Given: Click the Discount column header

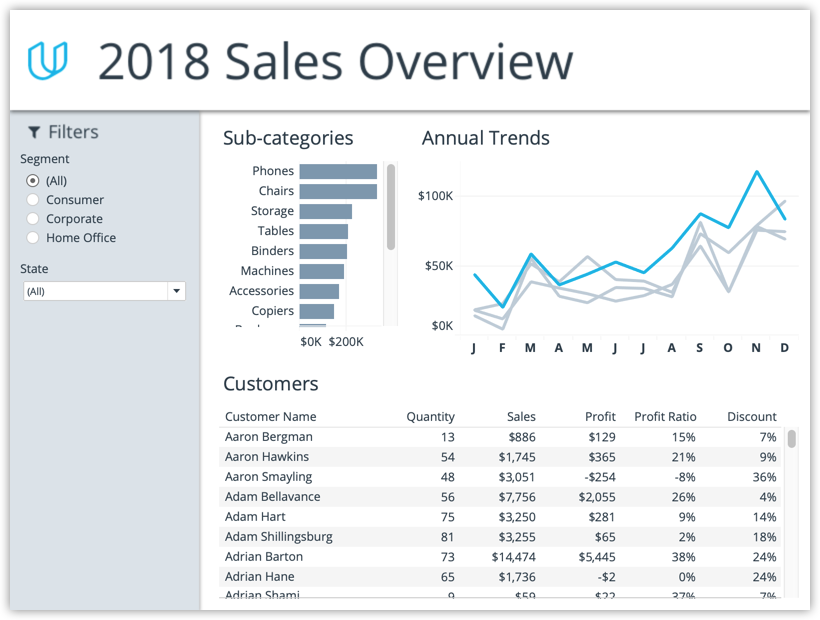Looking at the screenshot, I should [752, 417].
